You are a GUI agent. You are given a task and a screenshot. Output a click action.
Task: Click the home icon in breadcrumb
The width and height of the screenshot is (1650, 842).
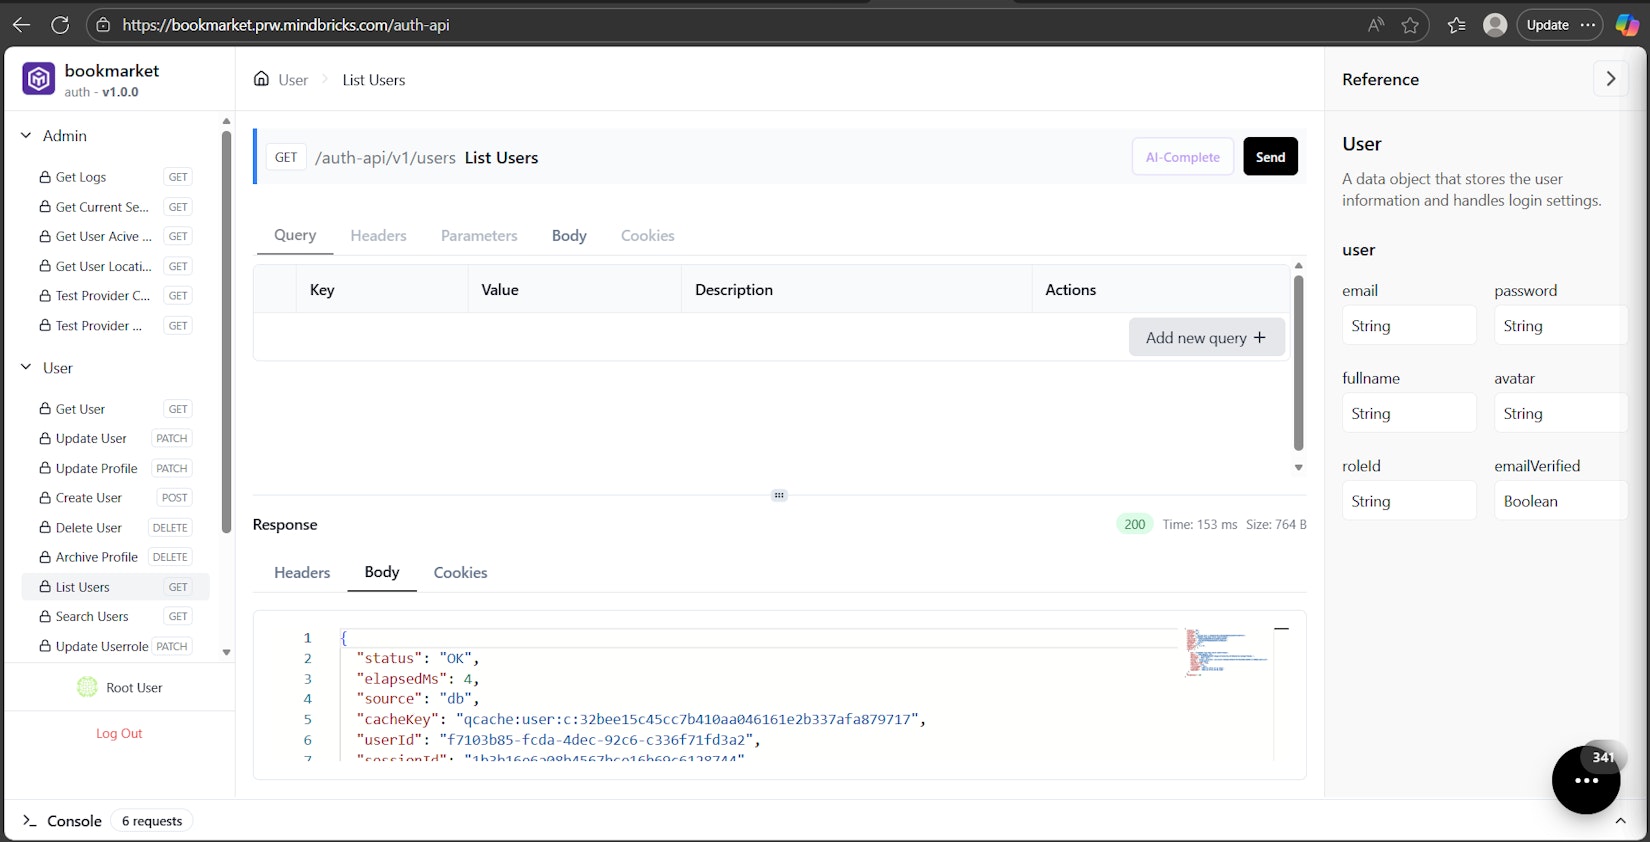[x=261, y=79]
